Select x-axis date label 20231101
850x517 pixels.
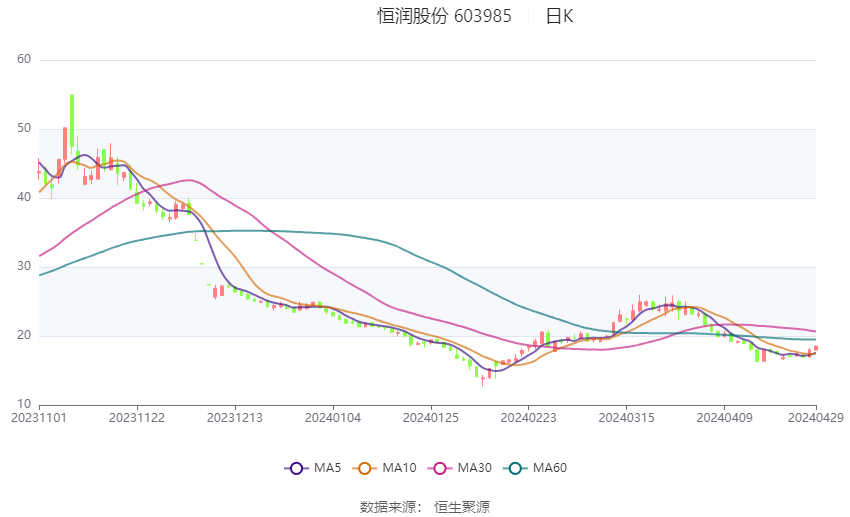click(x=39, y=418)
